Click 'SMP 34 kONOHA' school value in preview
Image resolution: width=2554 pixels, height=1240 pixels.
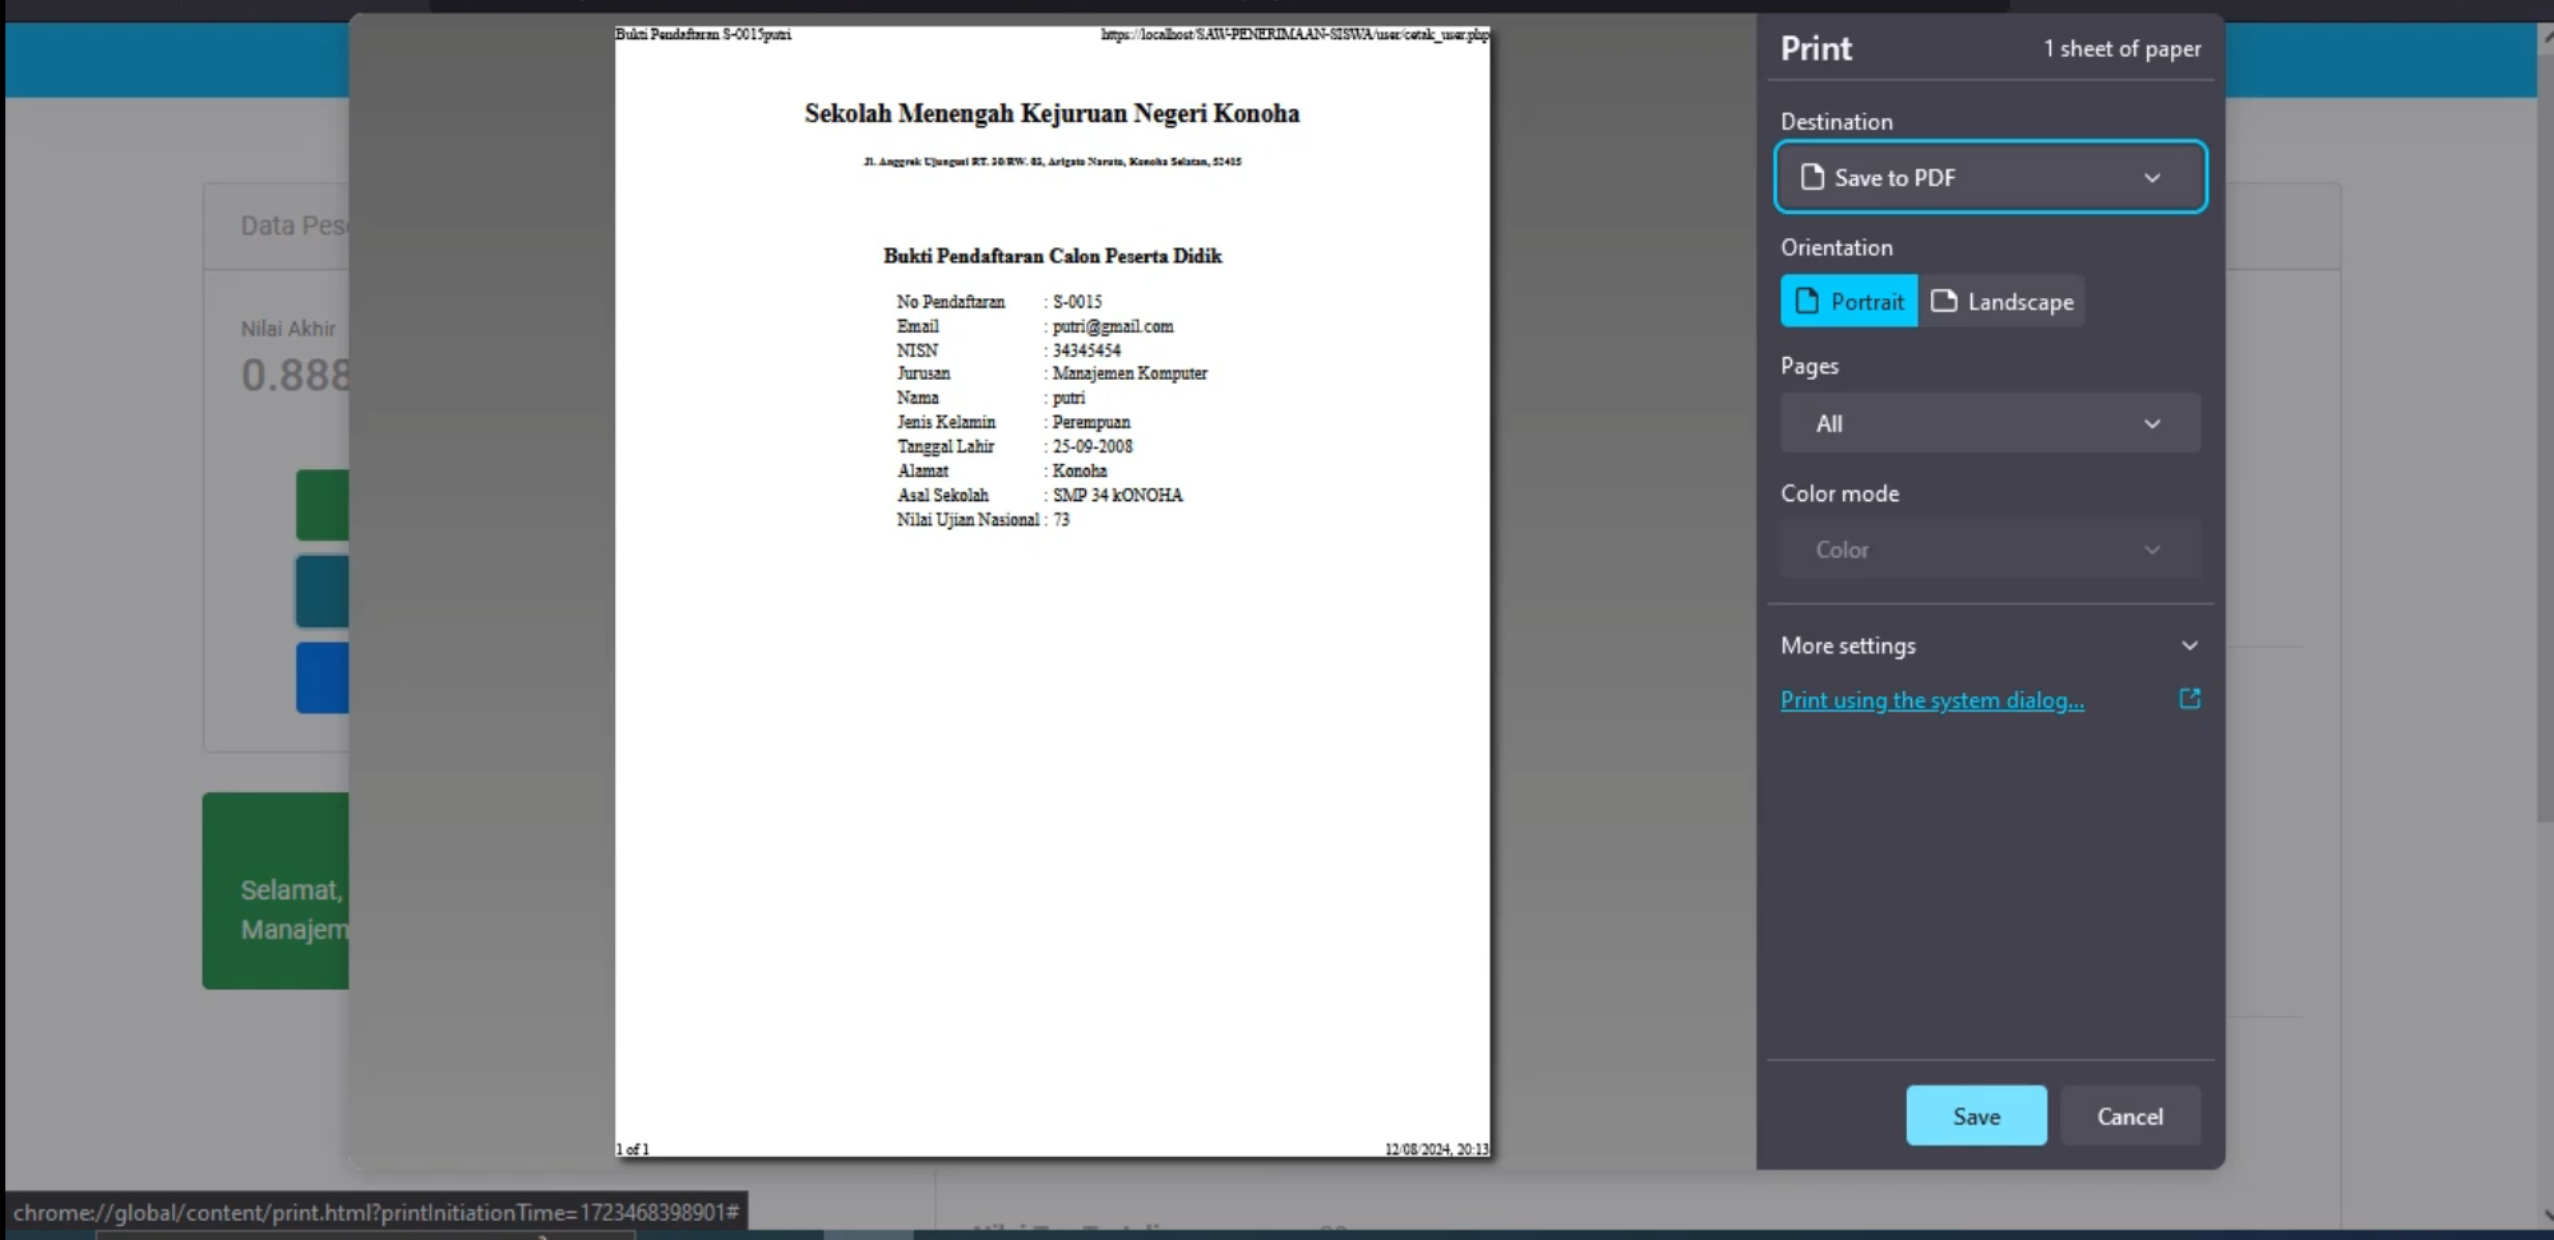point(1117,495)
